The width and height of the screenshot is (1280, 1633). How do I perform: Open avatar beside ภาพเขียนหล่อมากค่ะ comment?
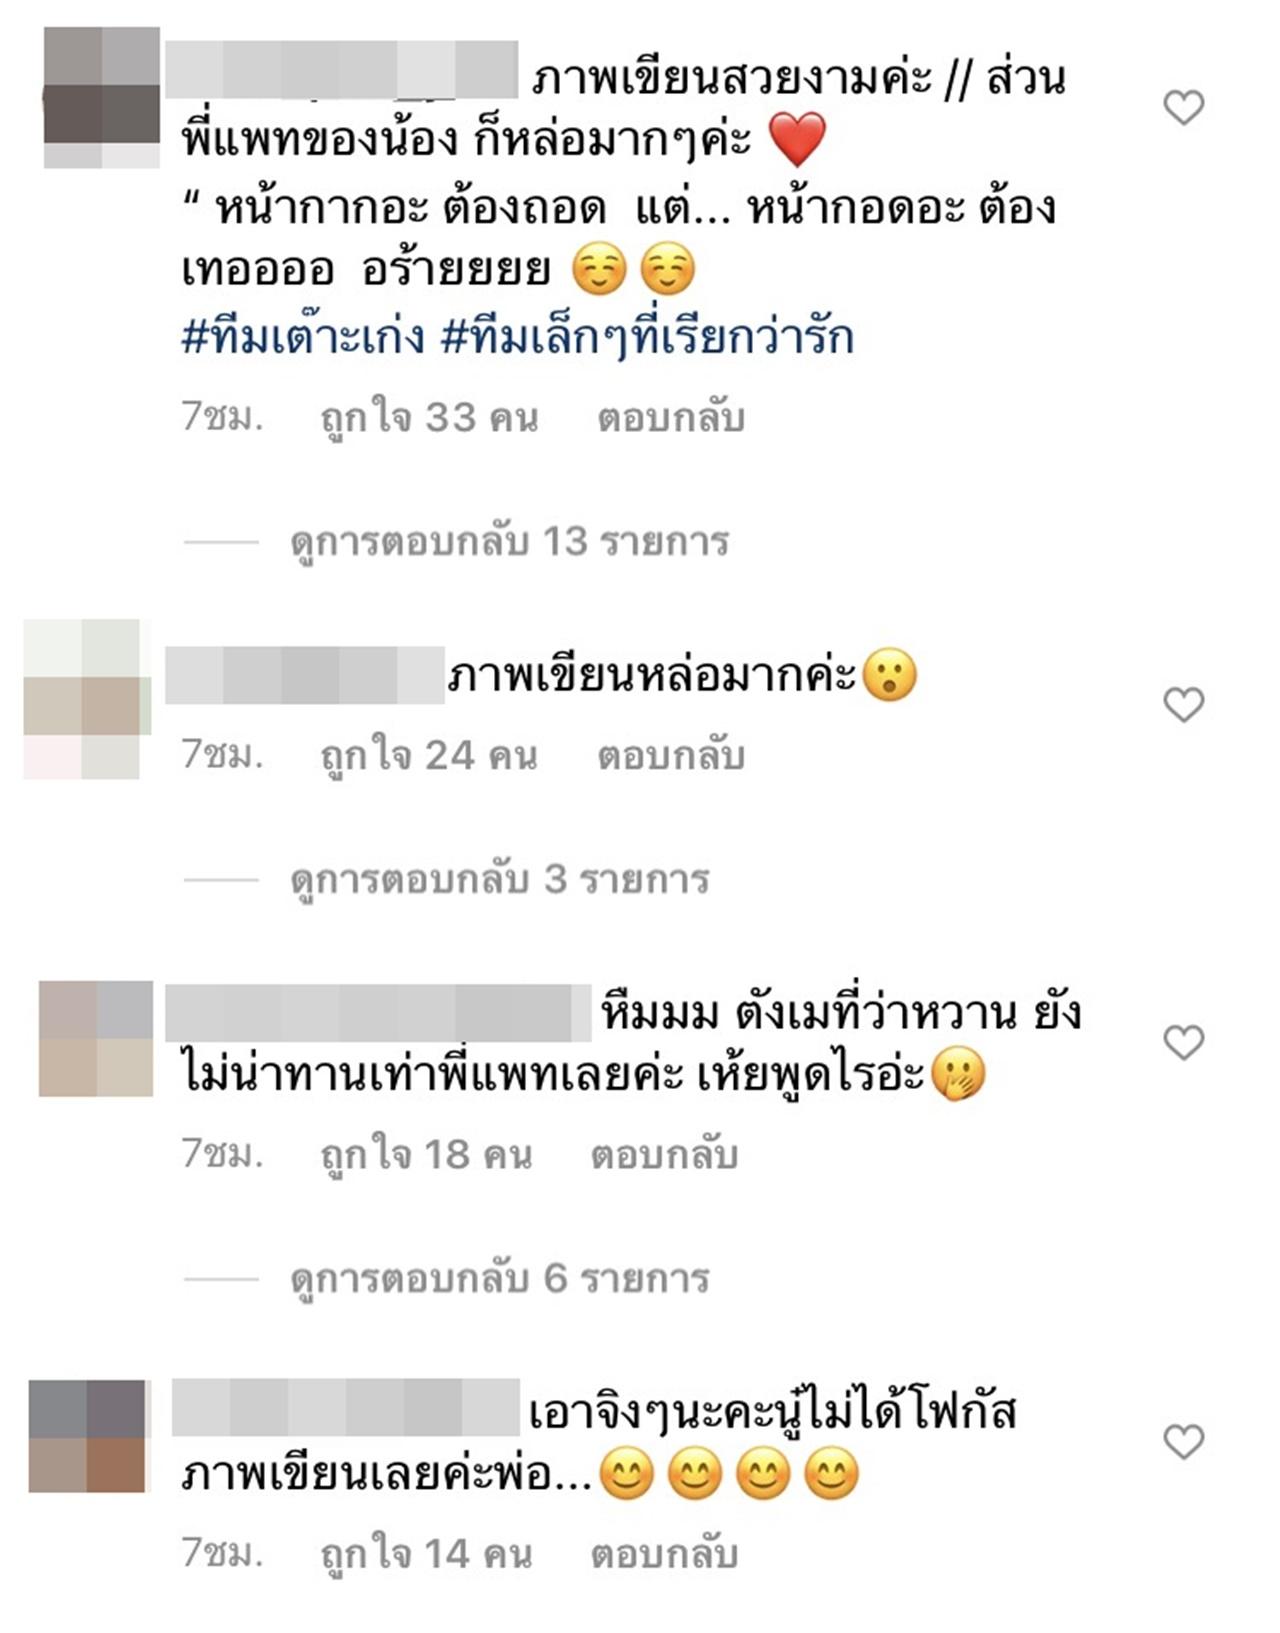click(87, 699)
